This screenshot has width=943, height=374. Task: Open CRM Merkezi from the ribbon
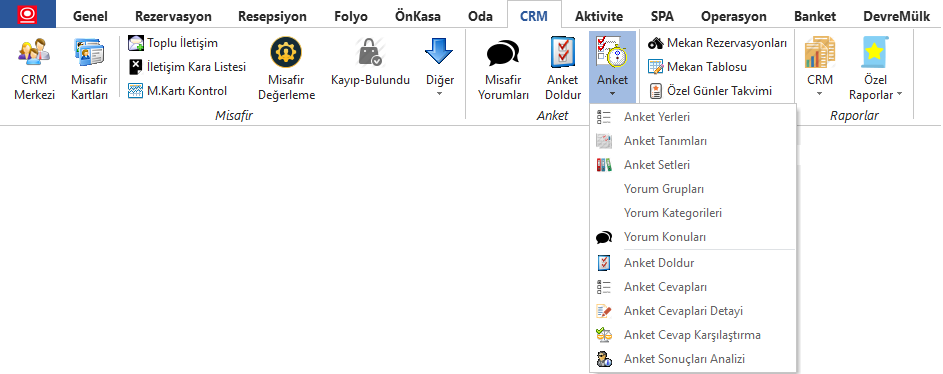point(34,69)
